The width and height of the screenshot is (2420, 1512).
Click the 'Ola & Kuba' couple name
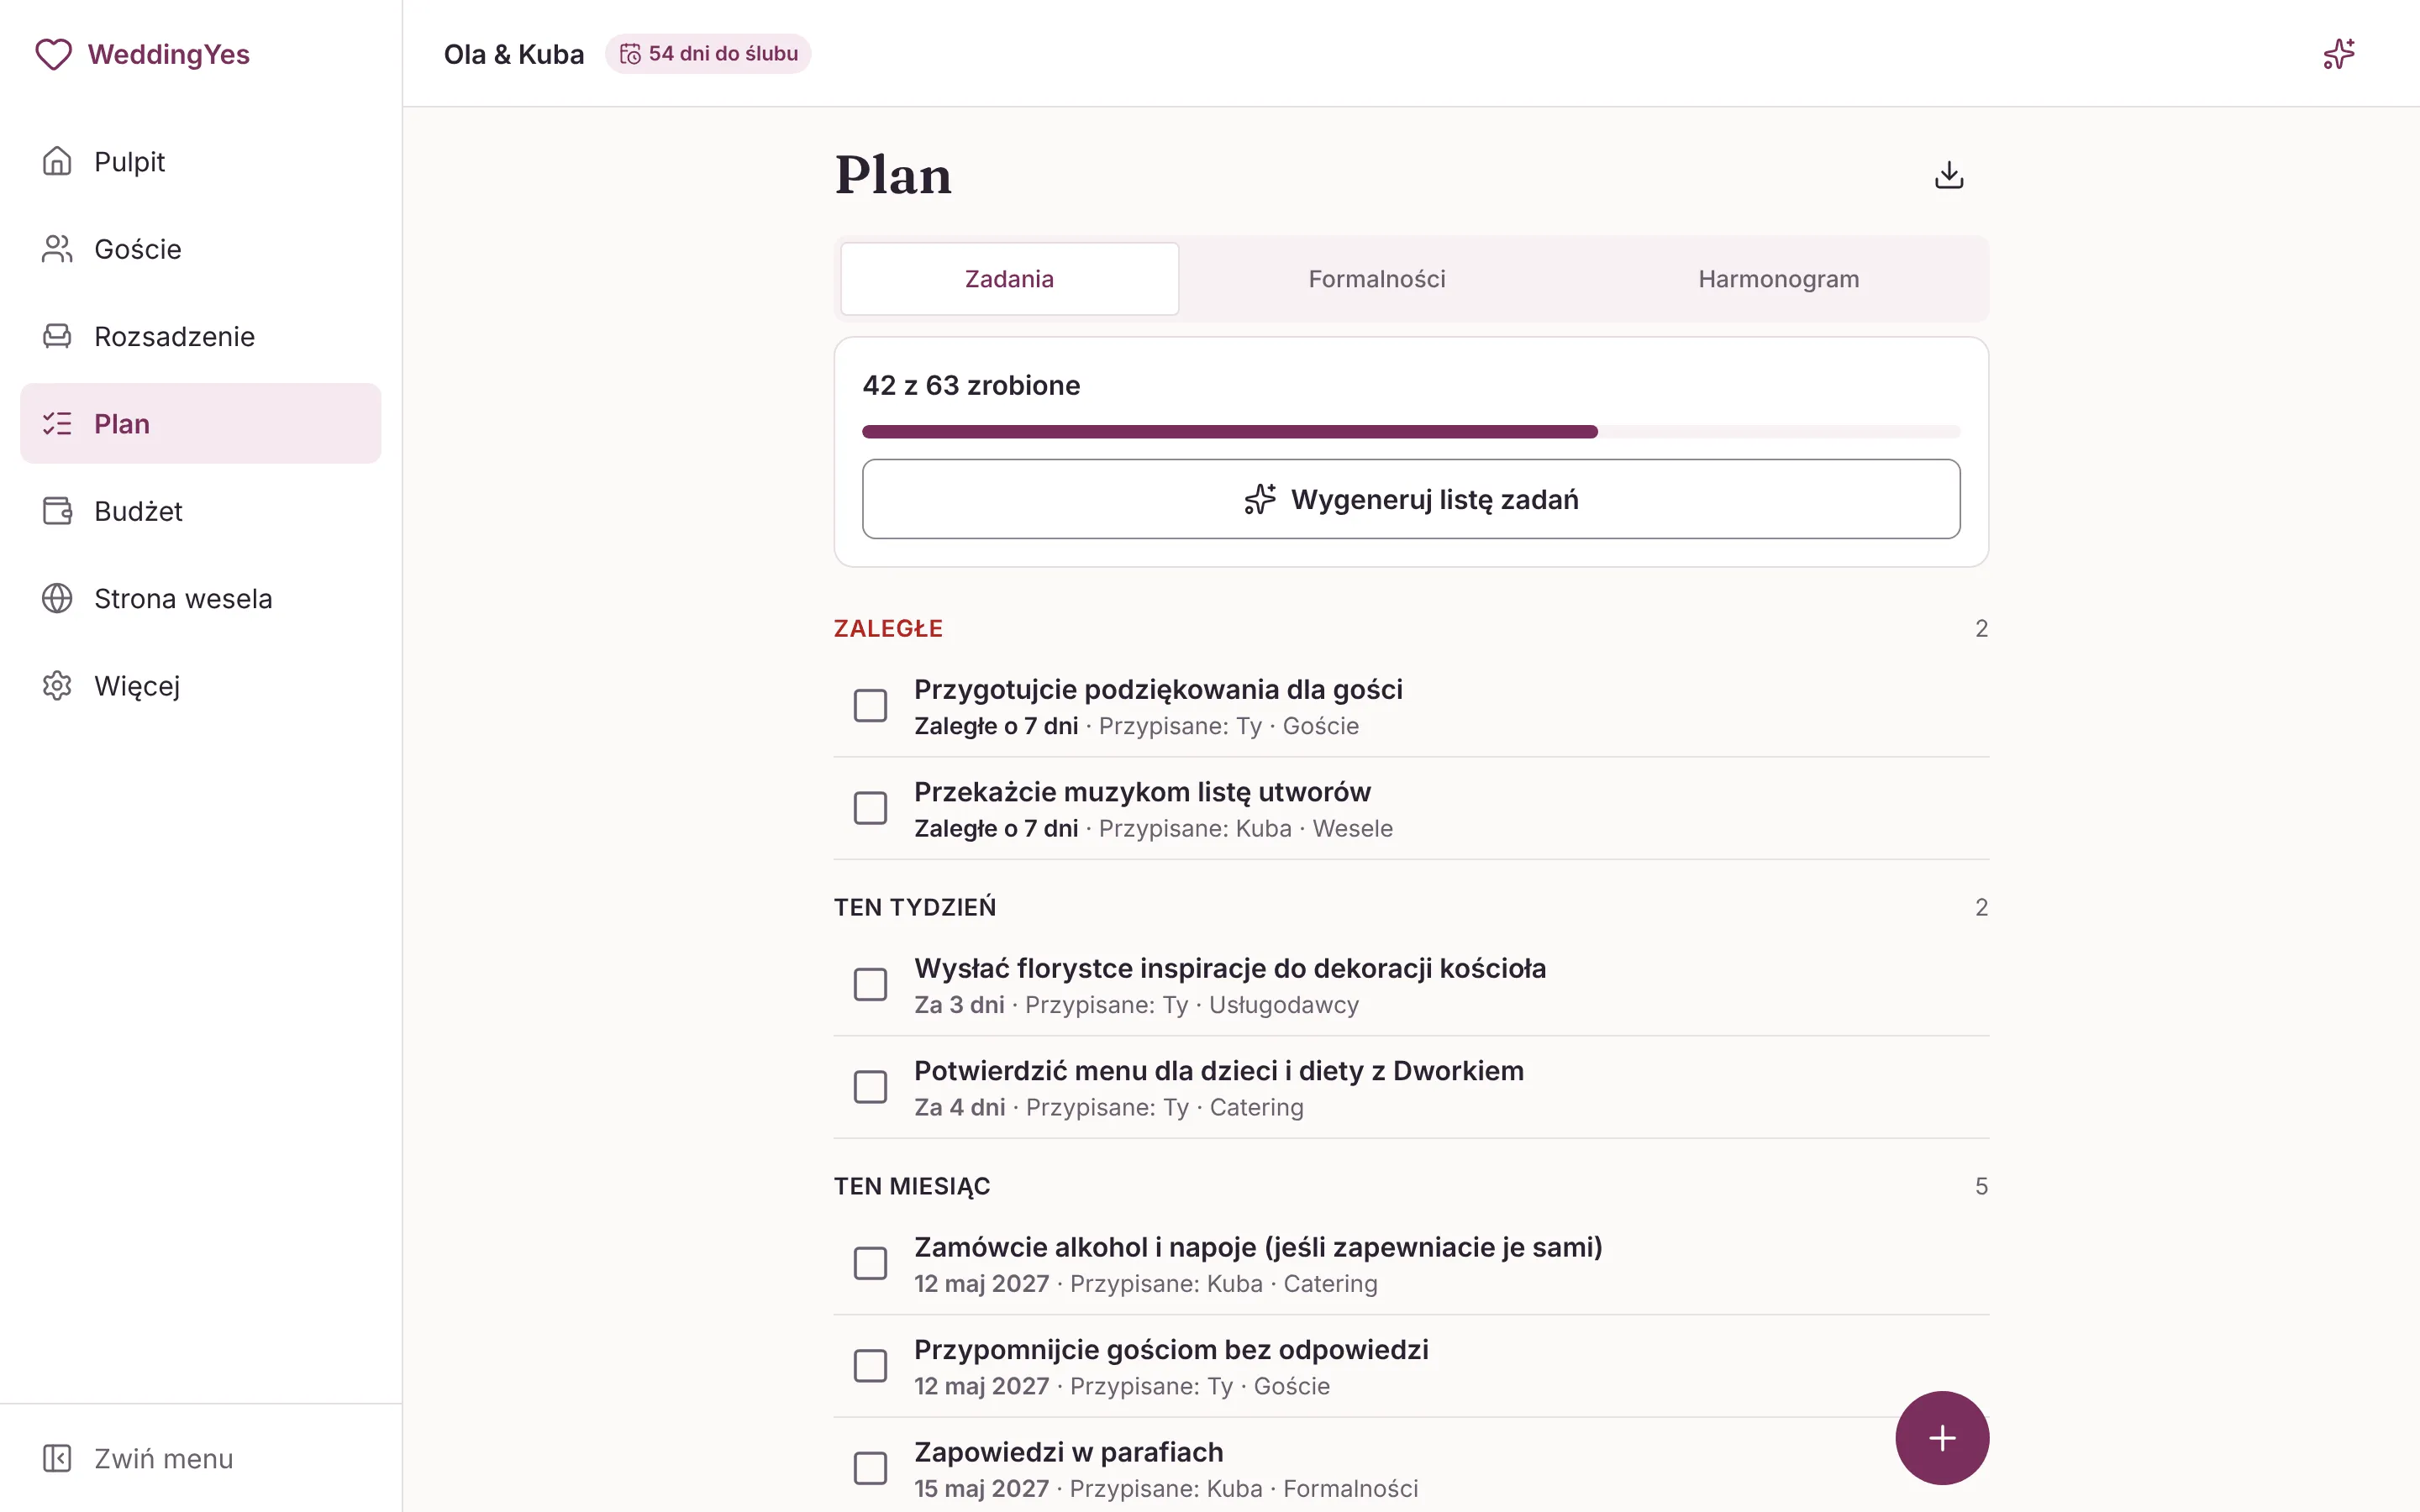pyautogui.click(x=514, y=54)
